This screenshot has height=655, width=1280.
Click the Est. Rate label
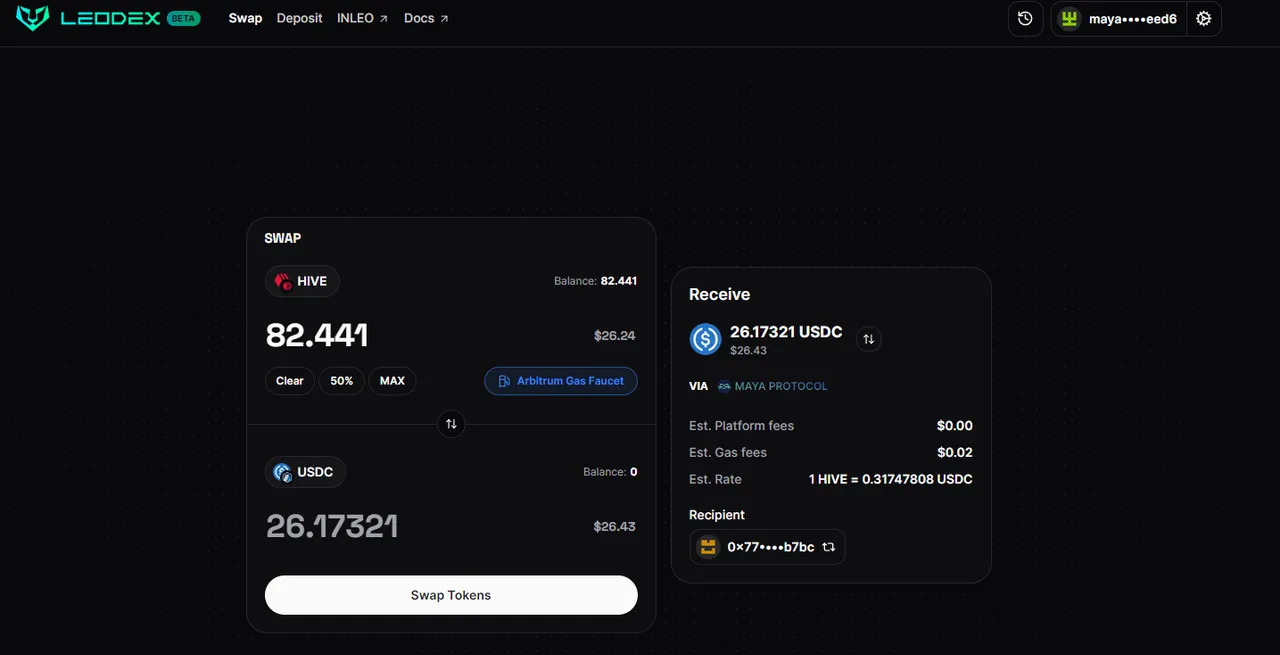(716, 479)
